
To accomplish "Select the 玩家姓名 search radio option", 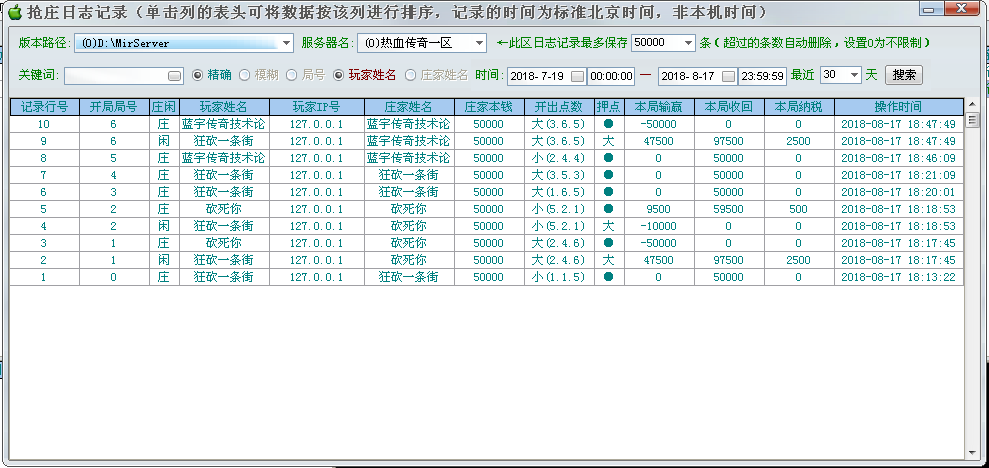I will pyautogui.click(x=339, y=75).
